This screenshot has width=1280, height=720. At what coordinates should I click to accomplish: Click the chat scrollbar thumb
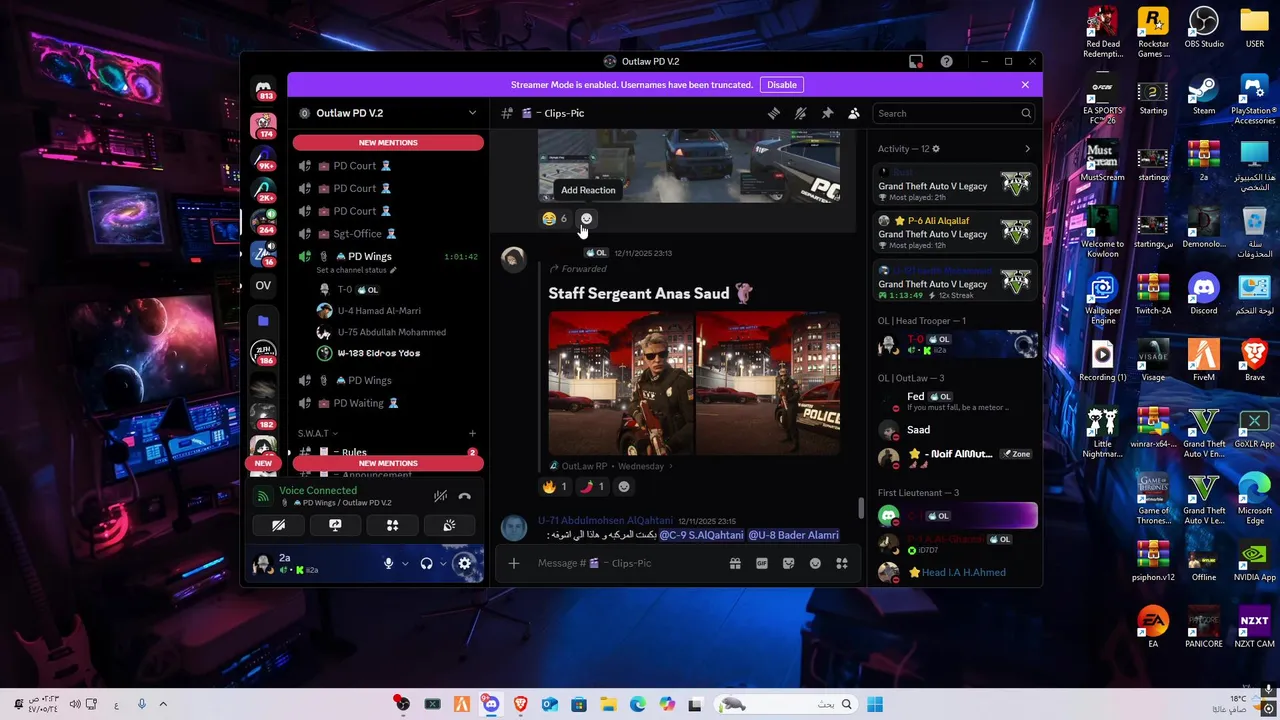point(860,509)
